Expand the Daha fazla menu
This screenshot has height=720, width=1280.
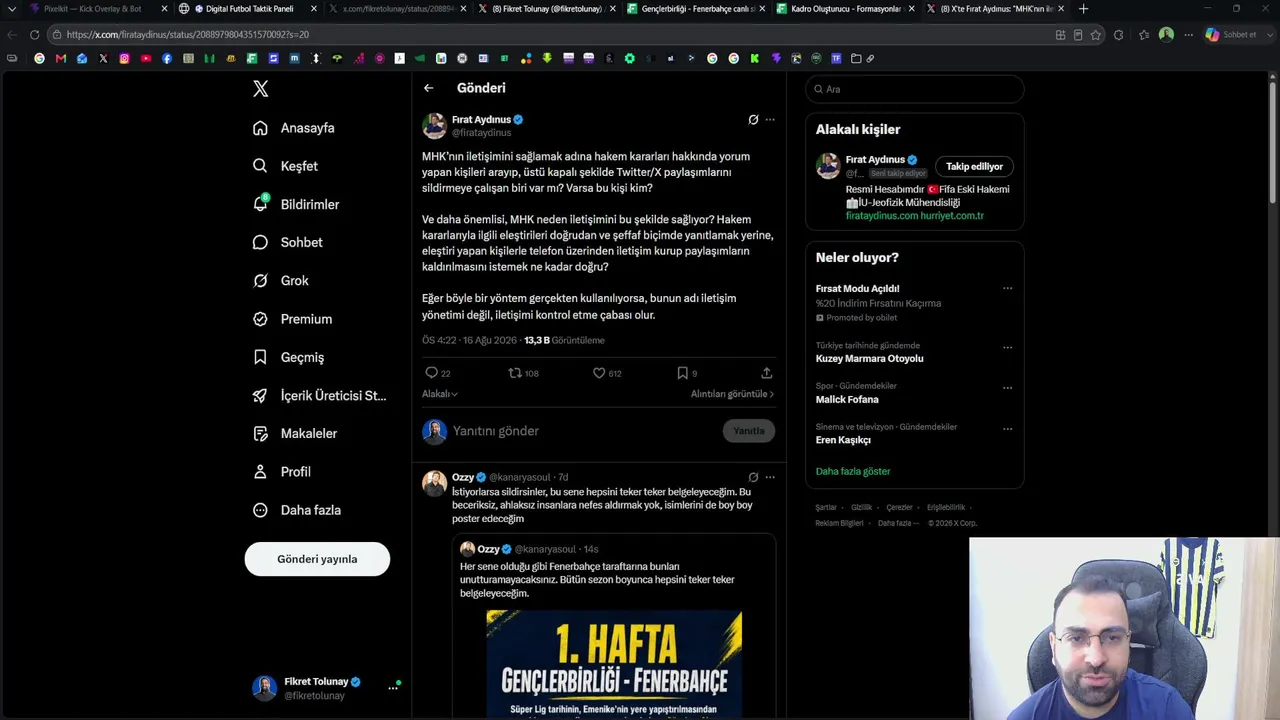297,510
